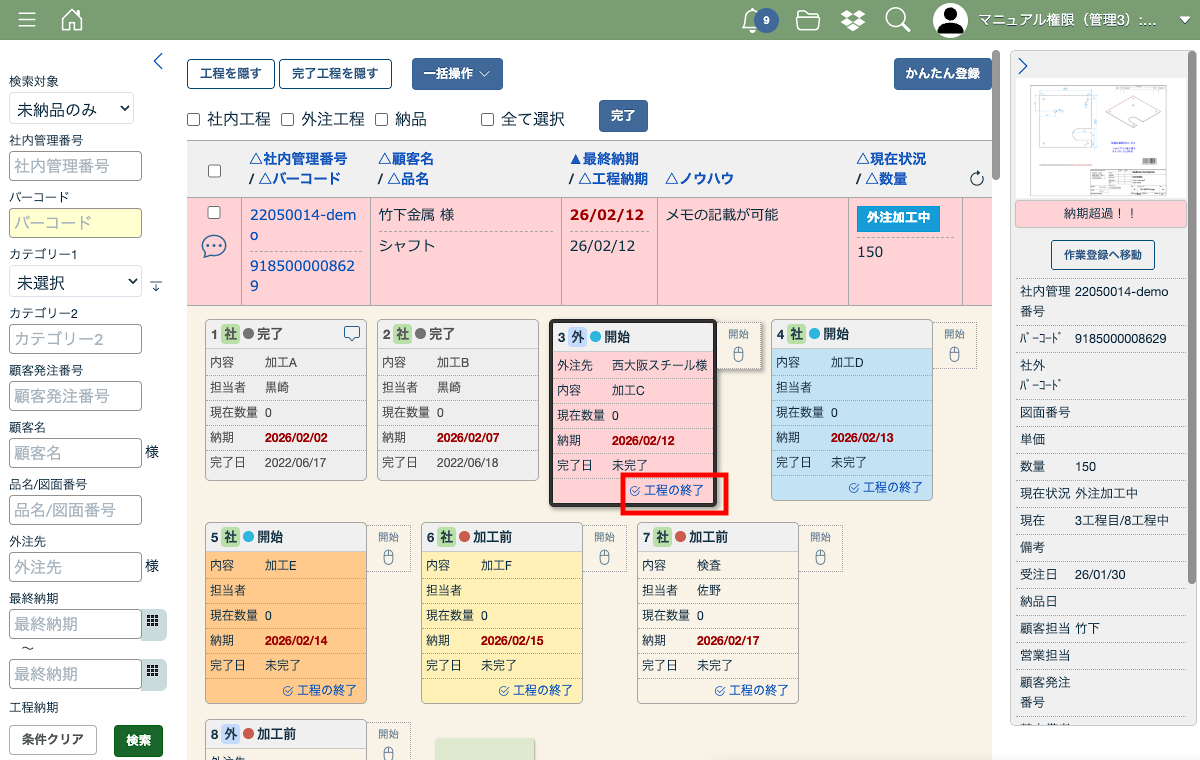Open the hamburger menu
1200x760 pixels.
point(27,20)
